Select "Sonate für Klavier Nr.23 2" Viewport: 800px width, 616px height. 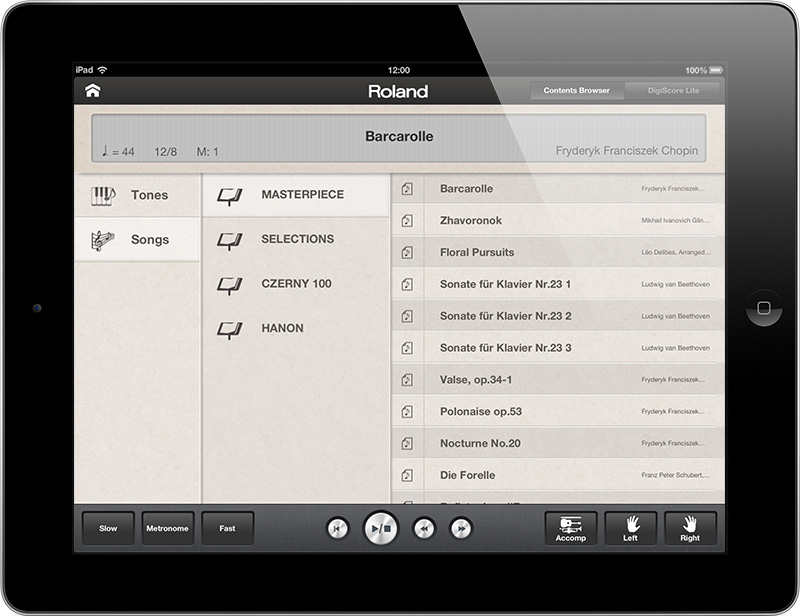(558, 316)
